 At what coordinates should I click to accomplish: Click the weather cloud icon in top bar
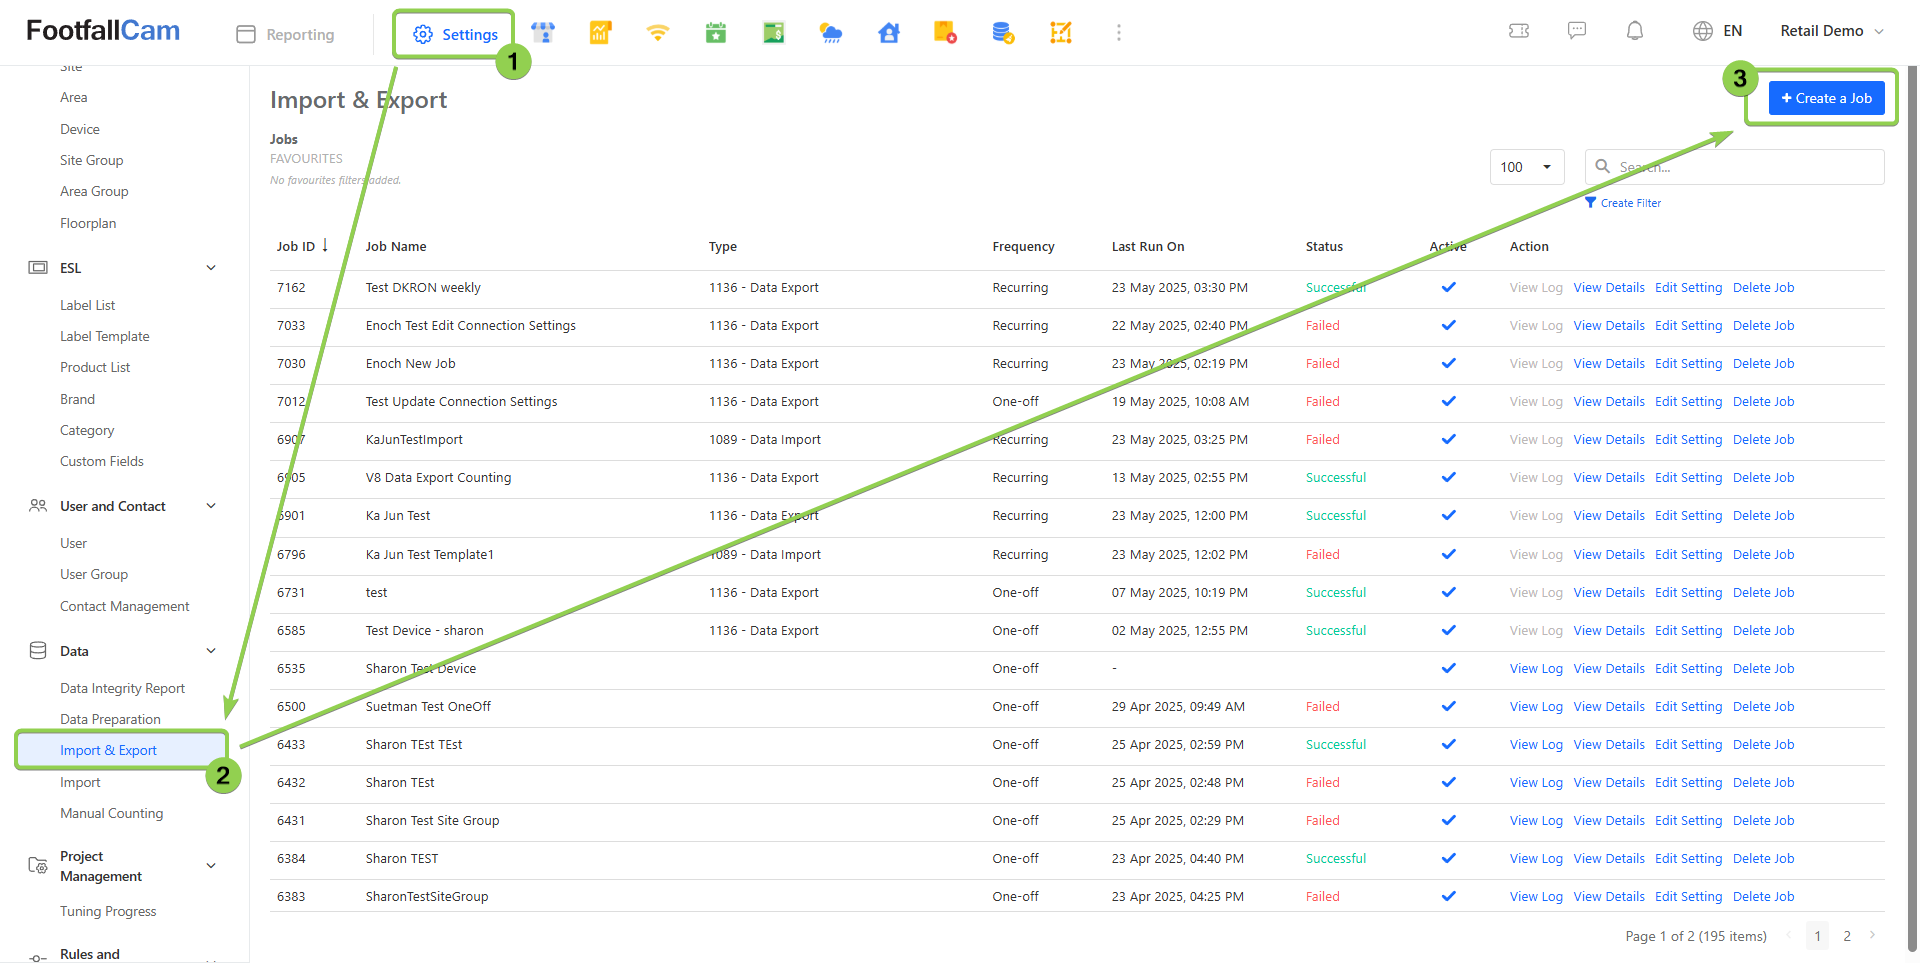point(831,33)
